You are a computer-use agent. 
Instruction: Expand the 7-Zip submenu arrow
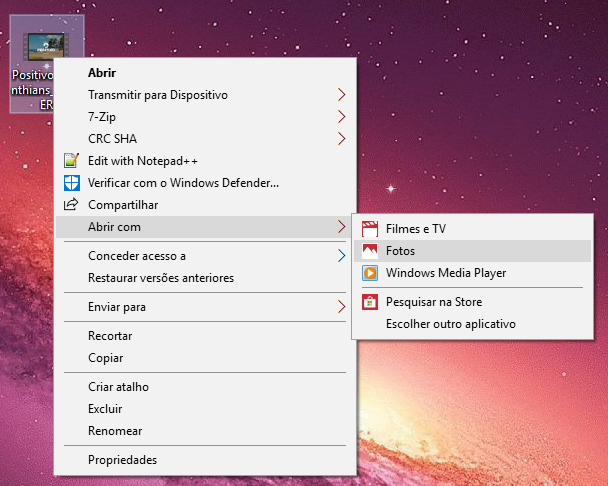[341, 117]
